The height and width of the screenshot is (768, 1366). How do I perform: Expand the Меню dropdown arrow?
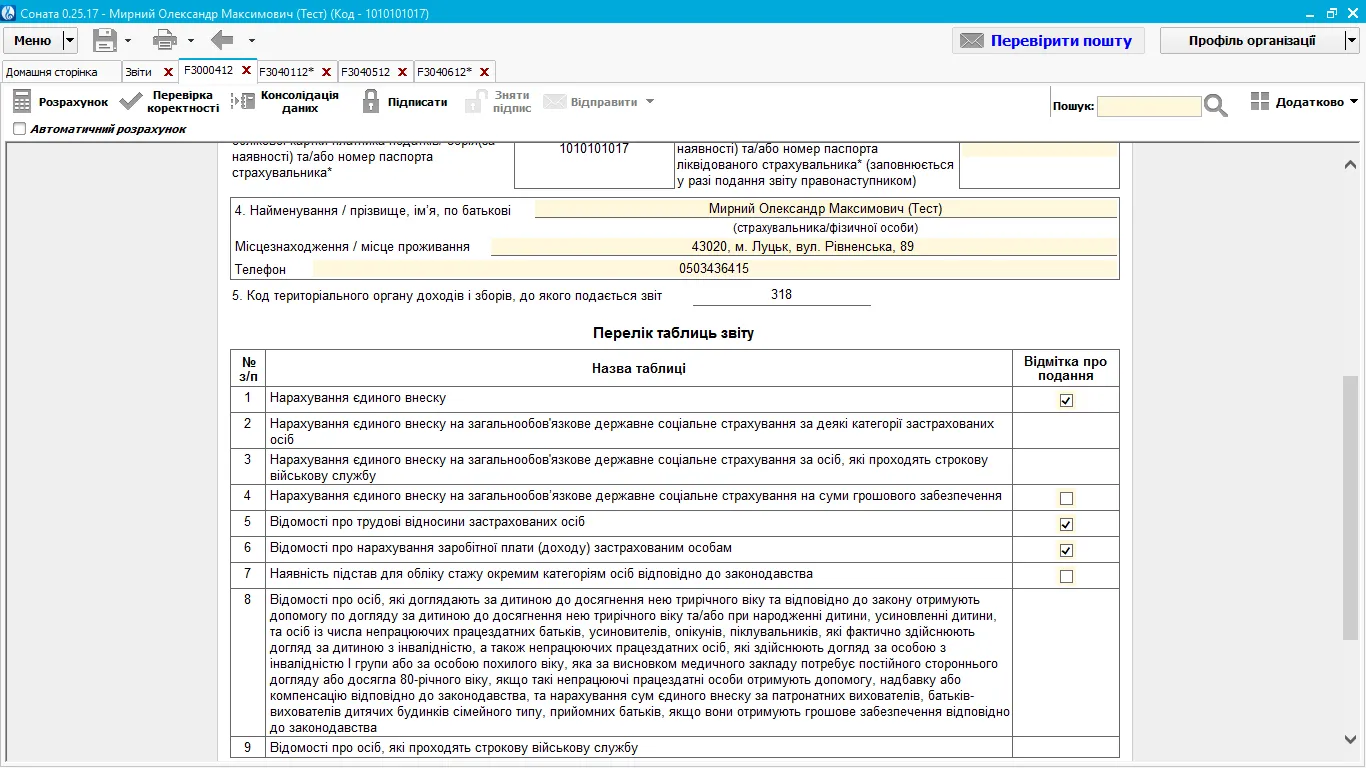point(69,41)
